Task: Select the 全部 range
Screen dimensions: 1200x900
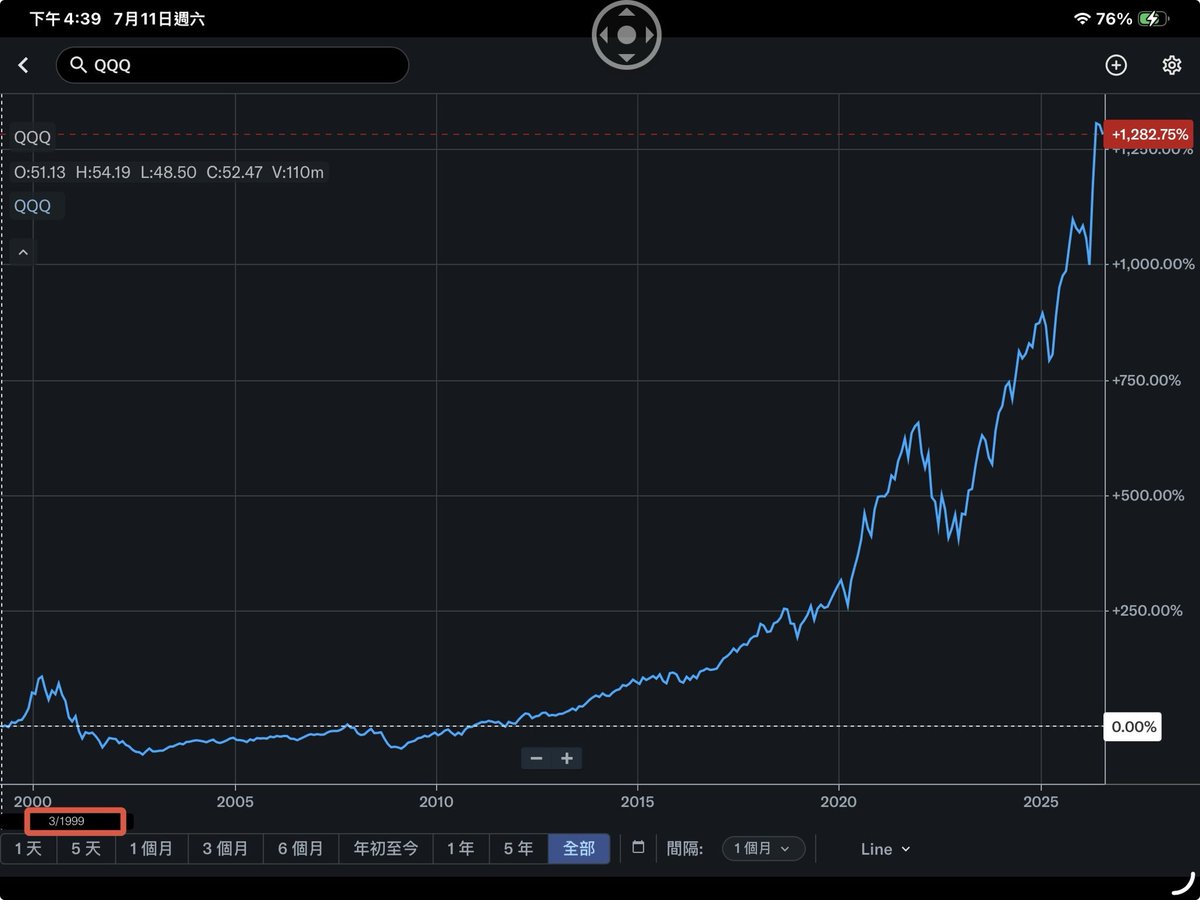Action: pos(579,848)
